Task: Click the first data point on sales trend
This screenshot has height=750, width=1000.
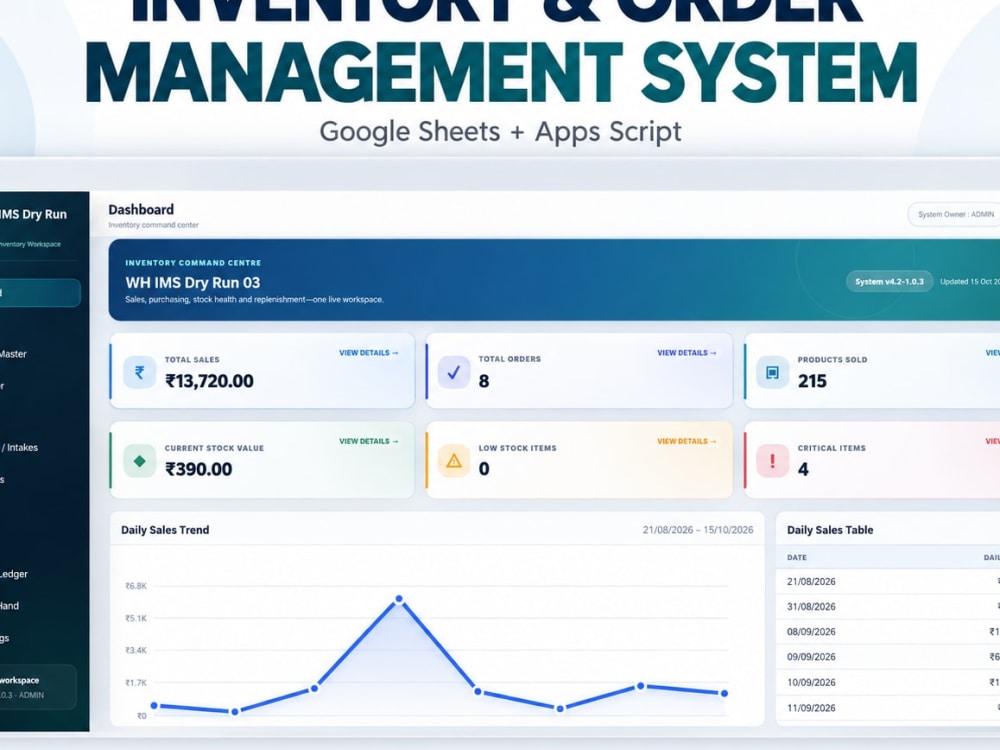Action: [154, 705]
